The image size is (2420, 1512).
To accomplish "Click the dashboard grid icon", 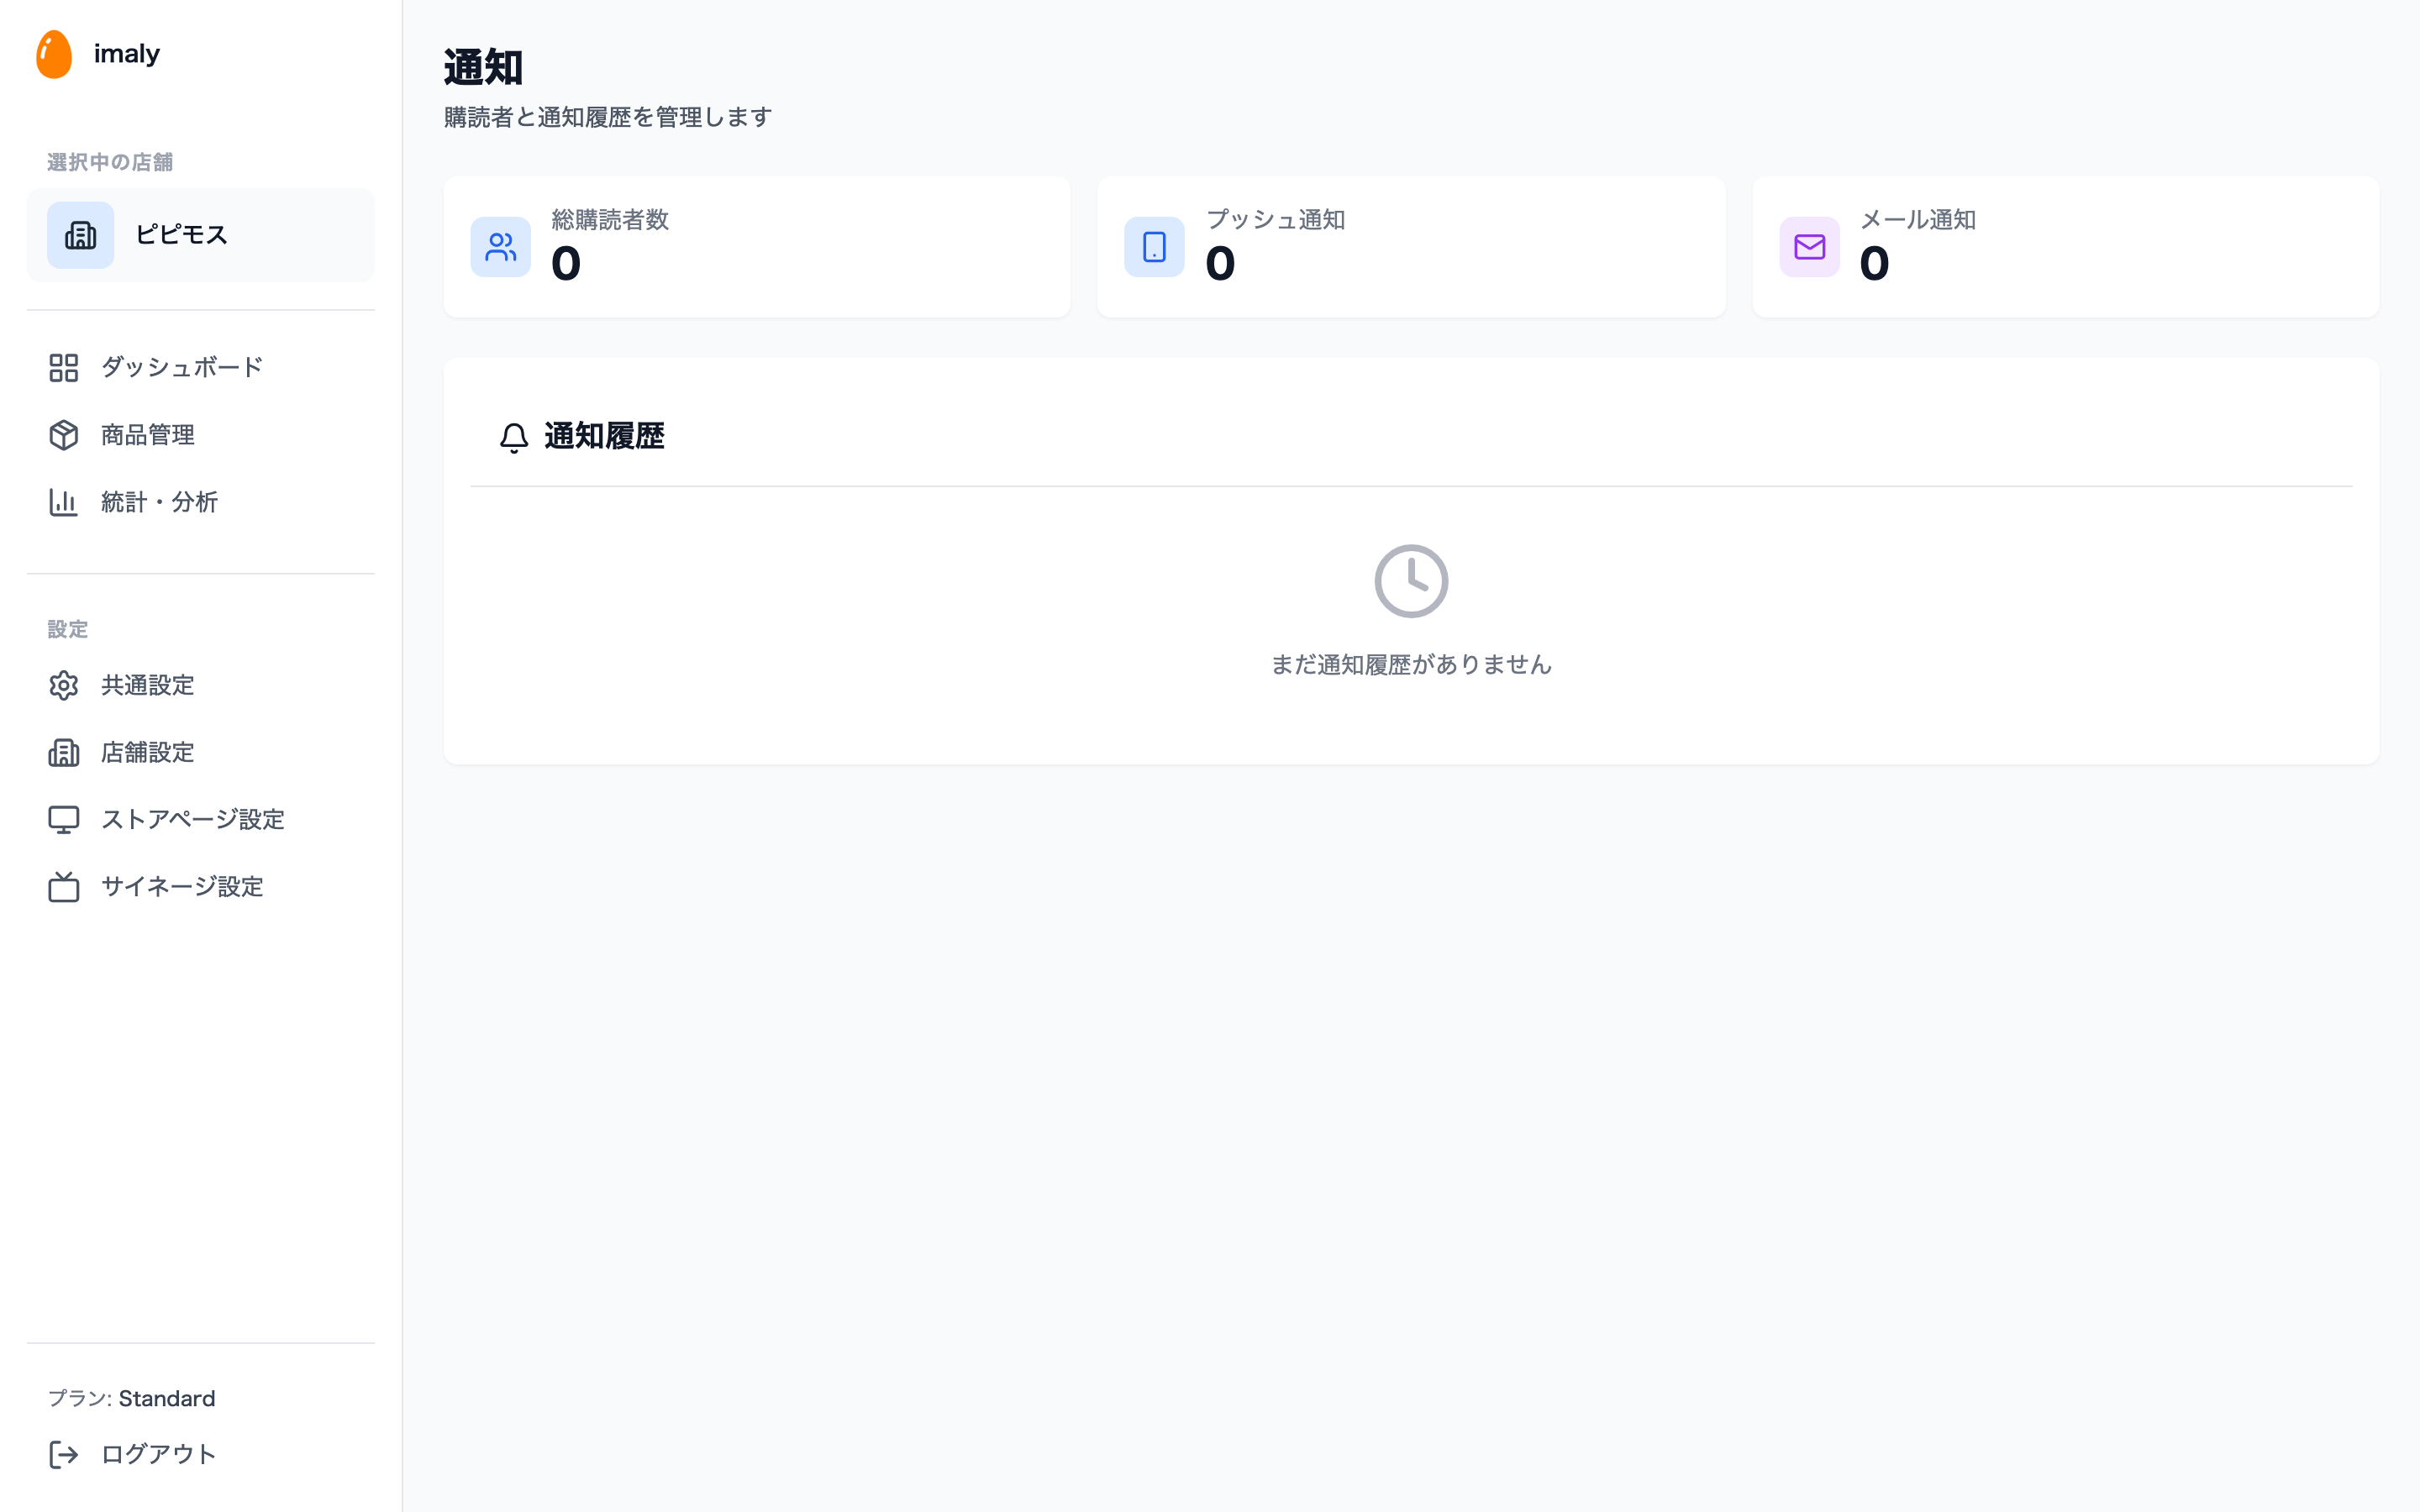I will [64, 368].
